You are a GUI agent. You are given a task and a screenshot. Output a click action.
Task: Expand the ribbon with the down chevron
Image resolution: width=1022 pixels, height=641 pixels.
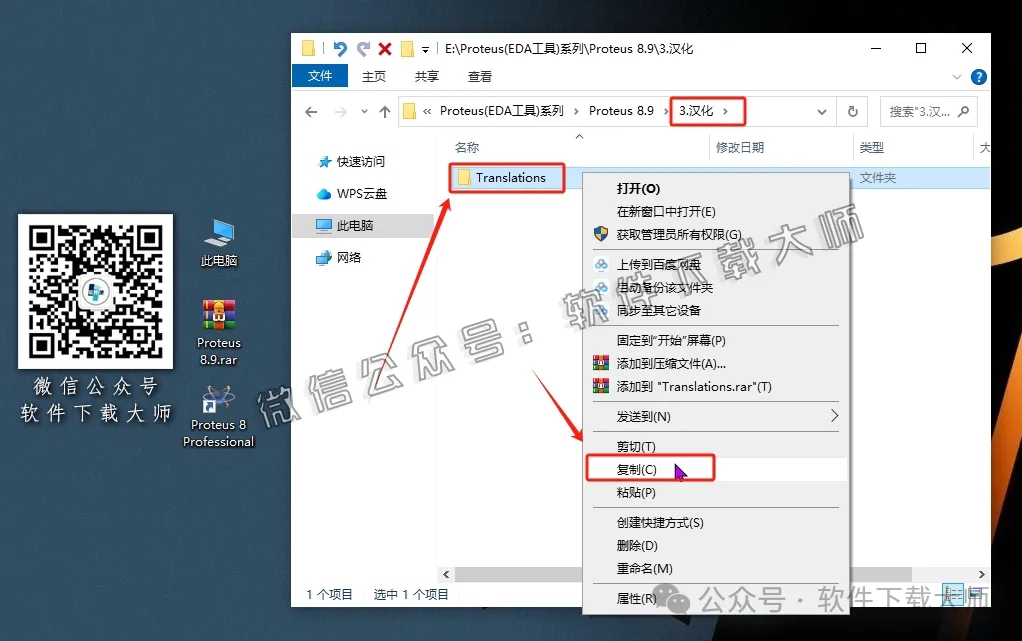[x=956, y=76]
